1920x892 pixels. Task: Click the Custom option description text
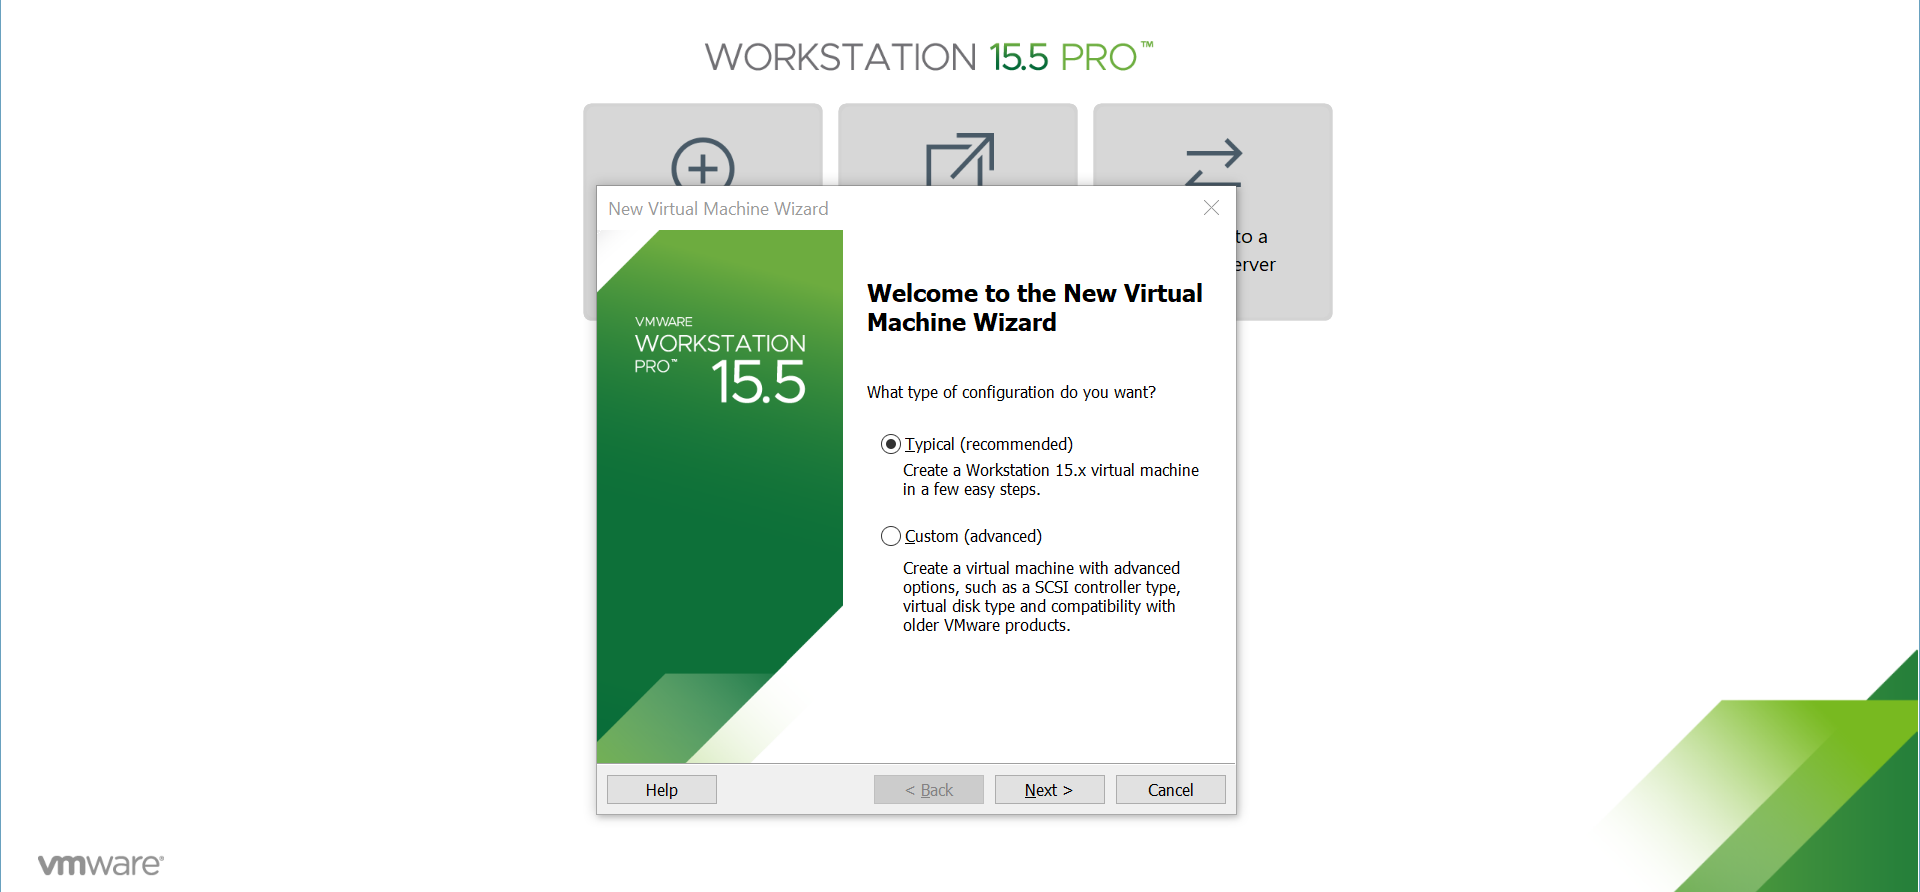coord(1041,597)
